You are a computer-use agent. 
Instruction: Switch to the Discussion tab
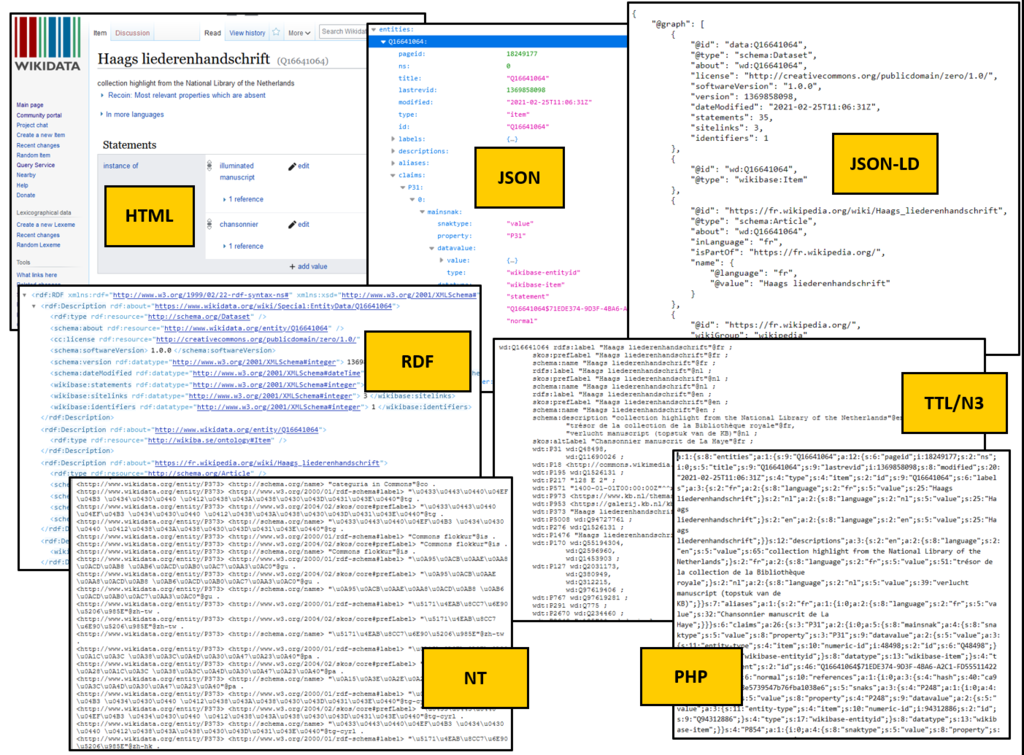pyautogui.click(x=133, y=33)
